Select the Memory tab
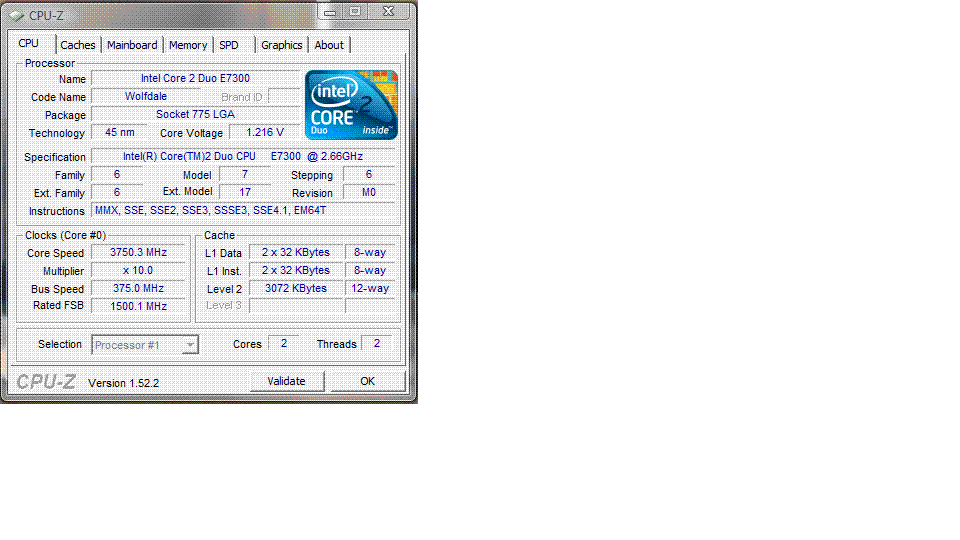This screenshot has height=540, width=960. click(188, 45)
